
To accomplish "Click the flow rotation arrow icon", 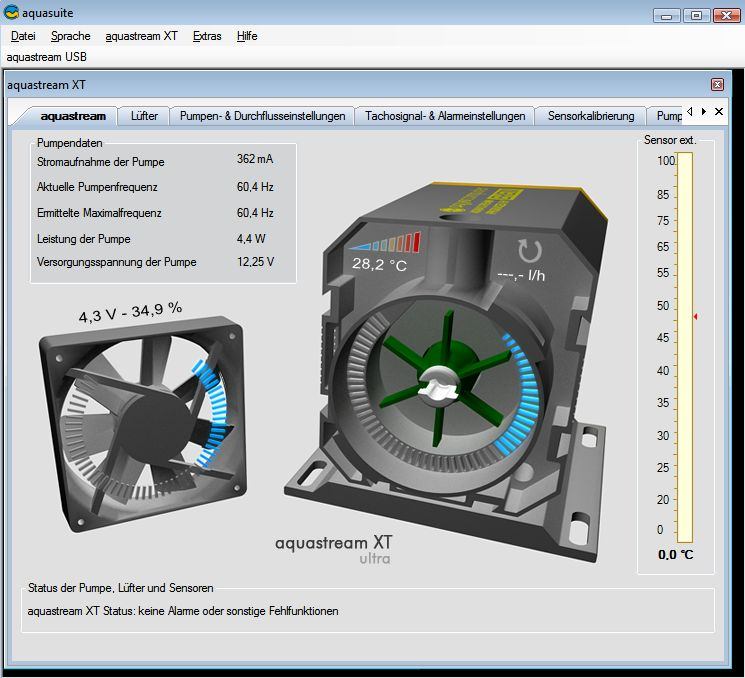I will (x=530, y=251).
